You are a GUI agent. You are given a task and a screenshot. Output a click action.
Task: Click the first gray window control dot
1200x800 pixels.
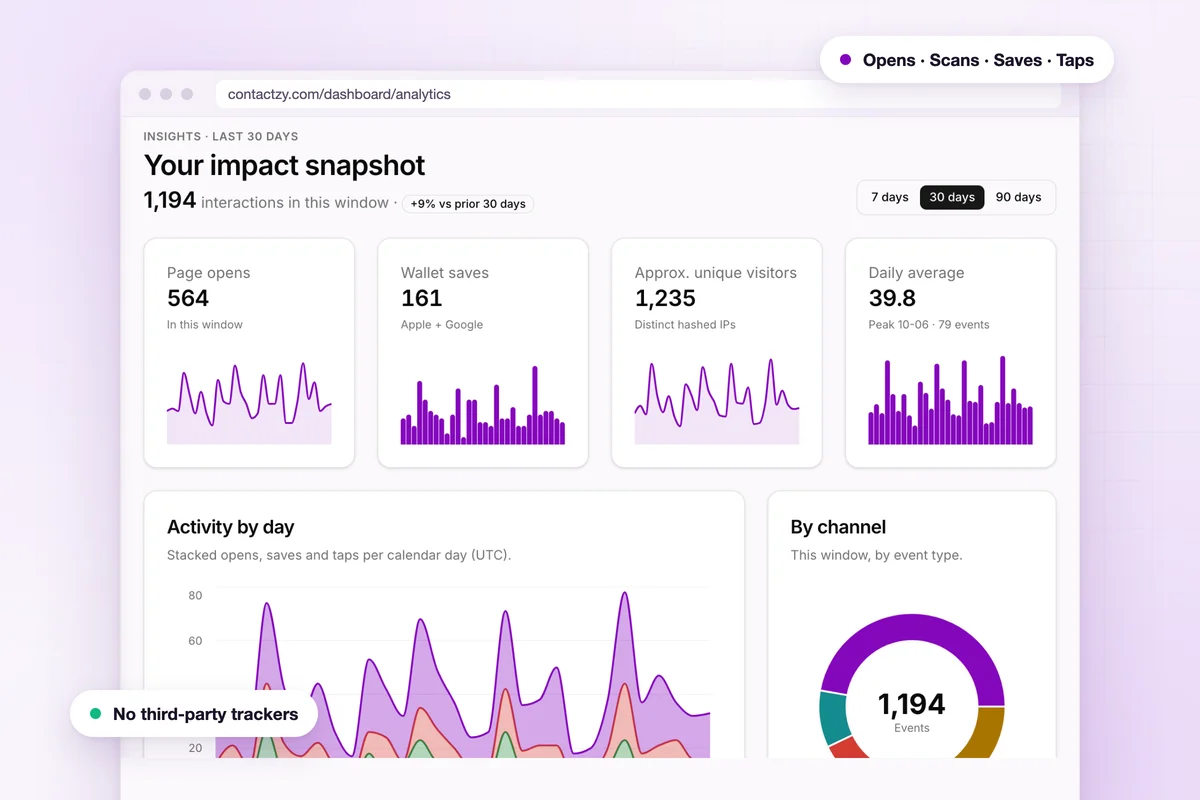145,94
